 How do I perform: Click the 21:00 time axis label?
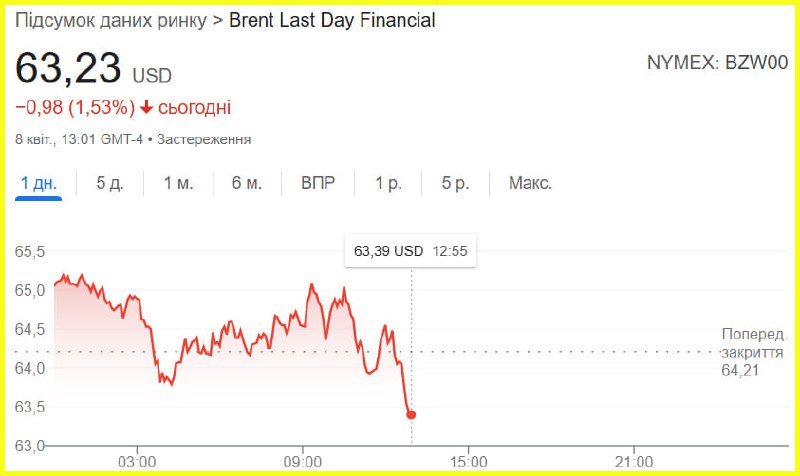pos(634,461)
